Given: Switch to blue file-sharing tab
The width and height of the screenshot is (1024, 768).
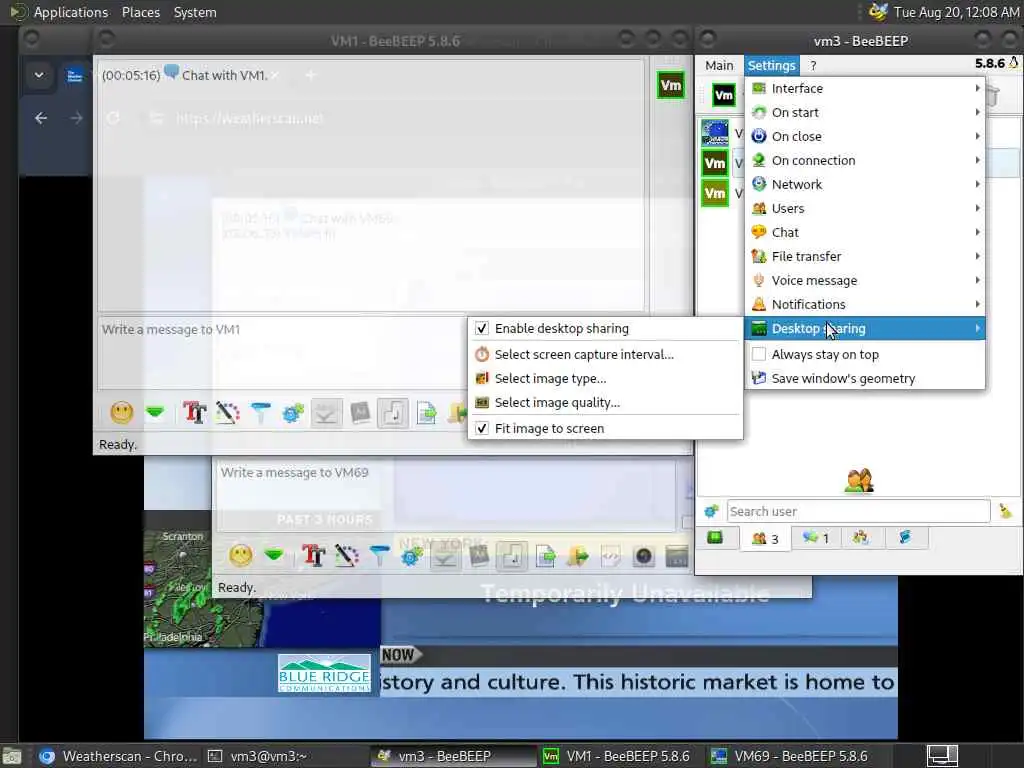Looking at the screenshot, I should (904, 538).
